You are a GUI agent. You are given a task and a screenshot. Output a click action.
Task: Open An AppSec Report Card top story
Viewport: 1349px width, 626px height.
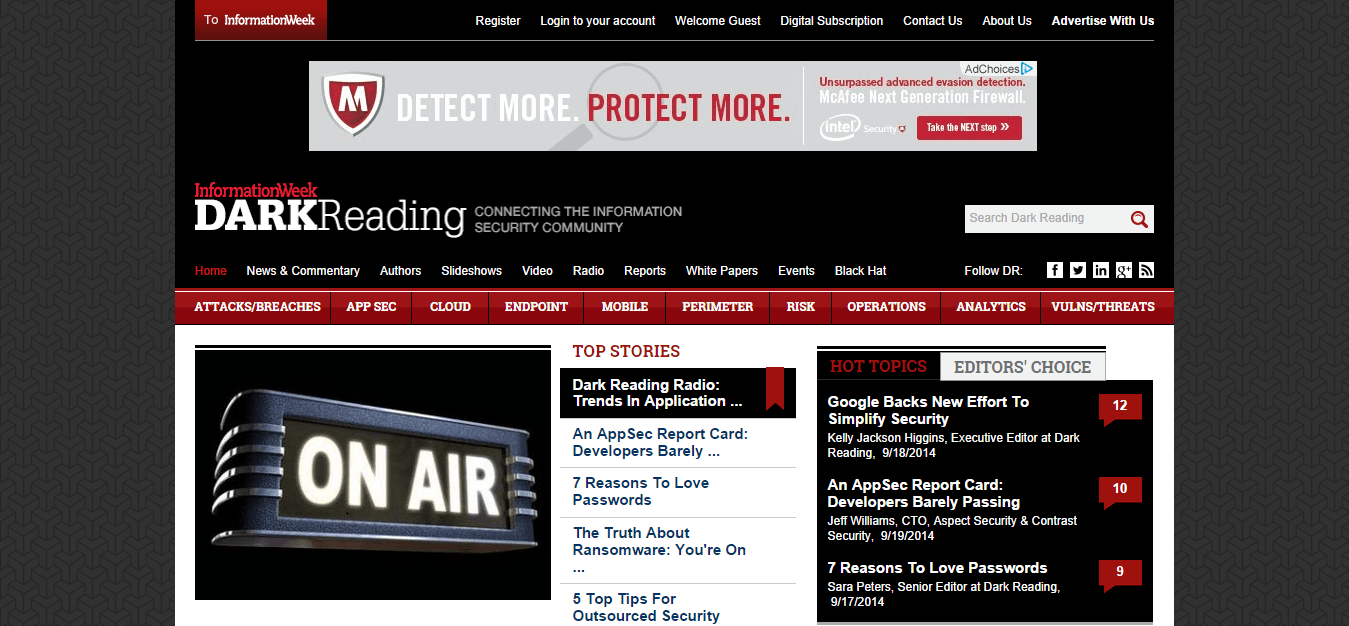coord(660,442)
